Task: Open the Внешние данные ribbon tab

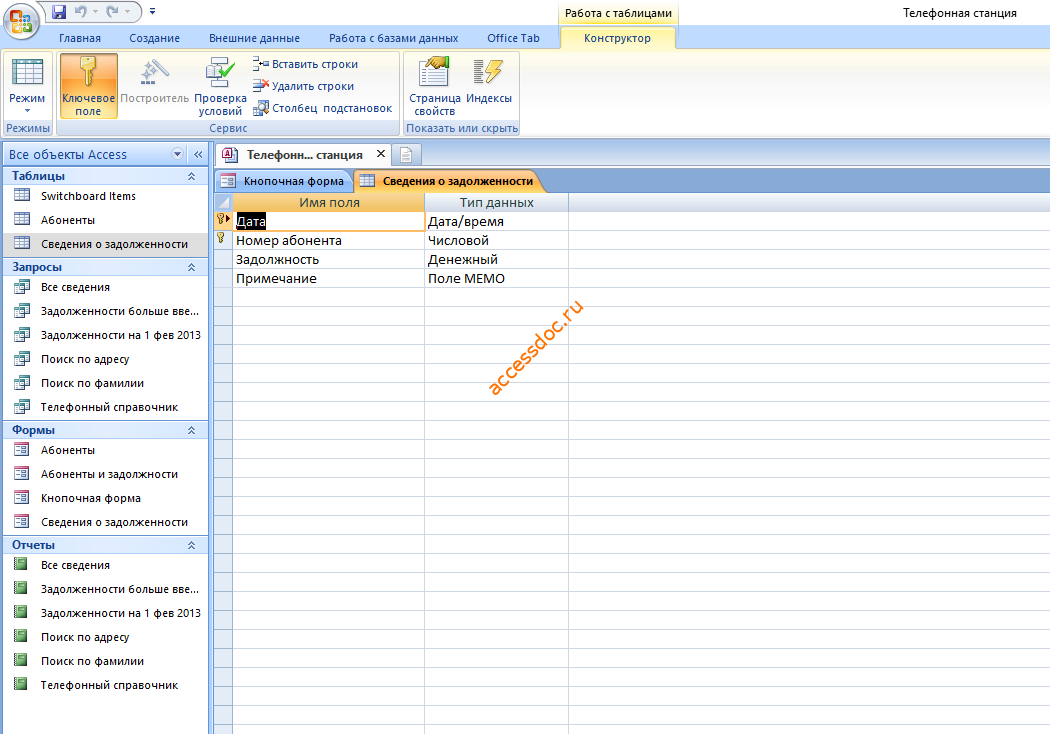Action: pyautogui.click(x=254, y=38)
